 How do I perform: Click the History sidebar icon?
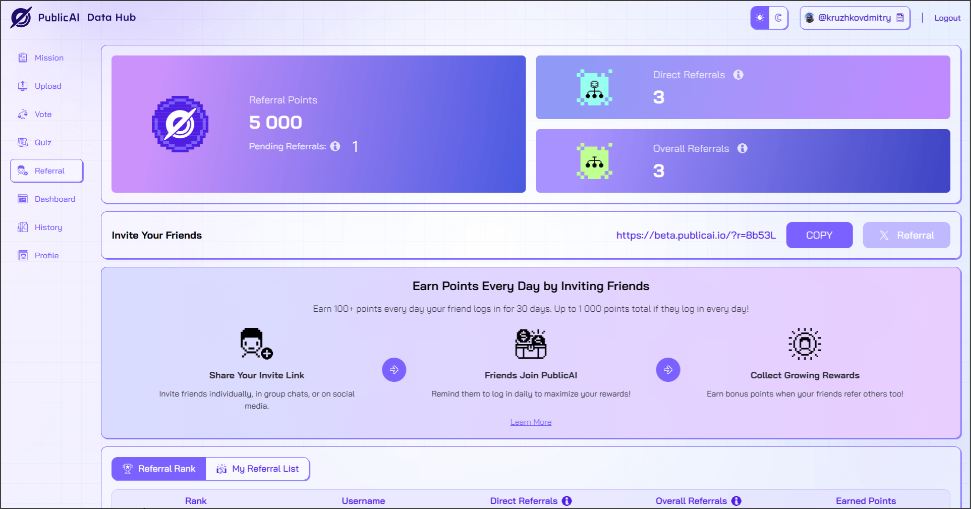pos(23,227)
